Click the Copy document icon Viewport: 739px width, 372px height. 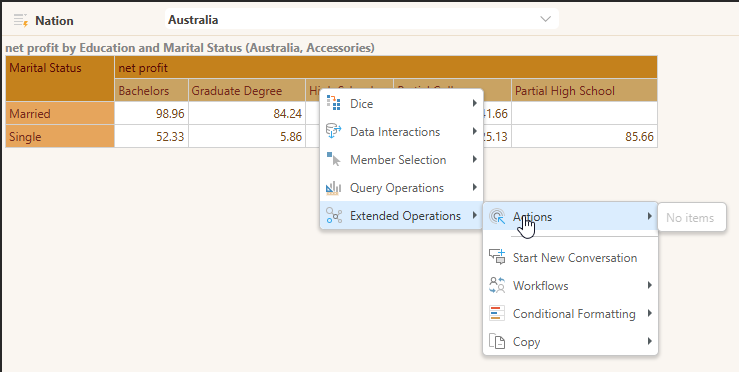pos(497,342)
